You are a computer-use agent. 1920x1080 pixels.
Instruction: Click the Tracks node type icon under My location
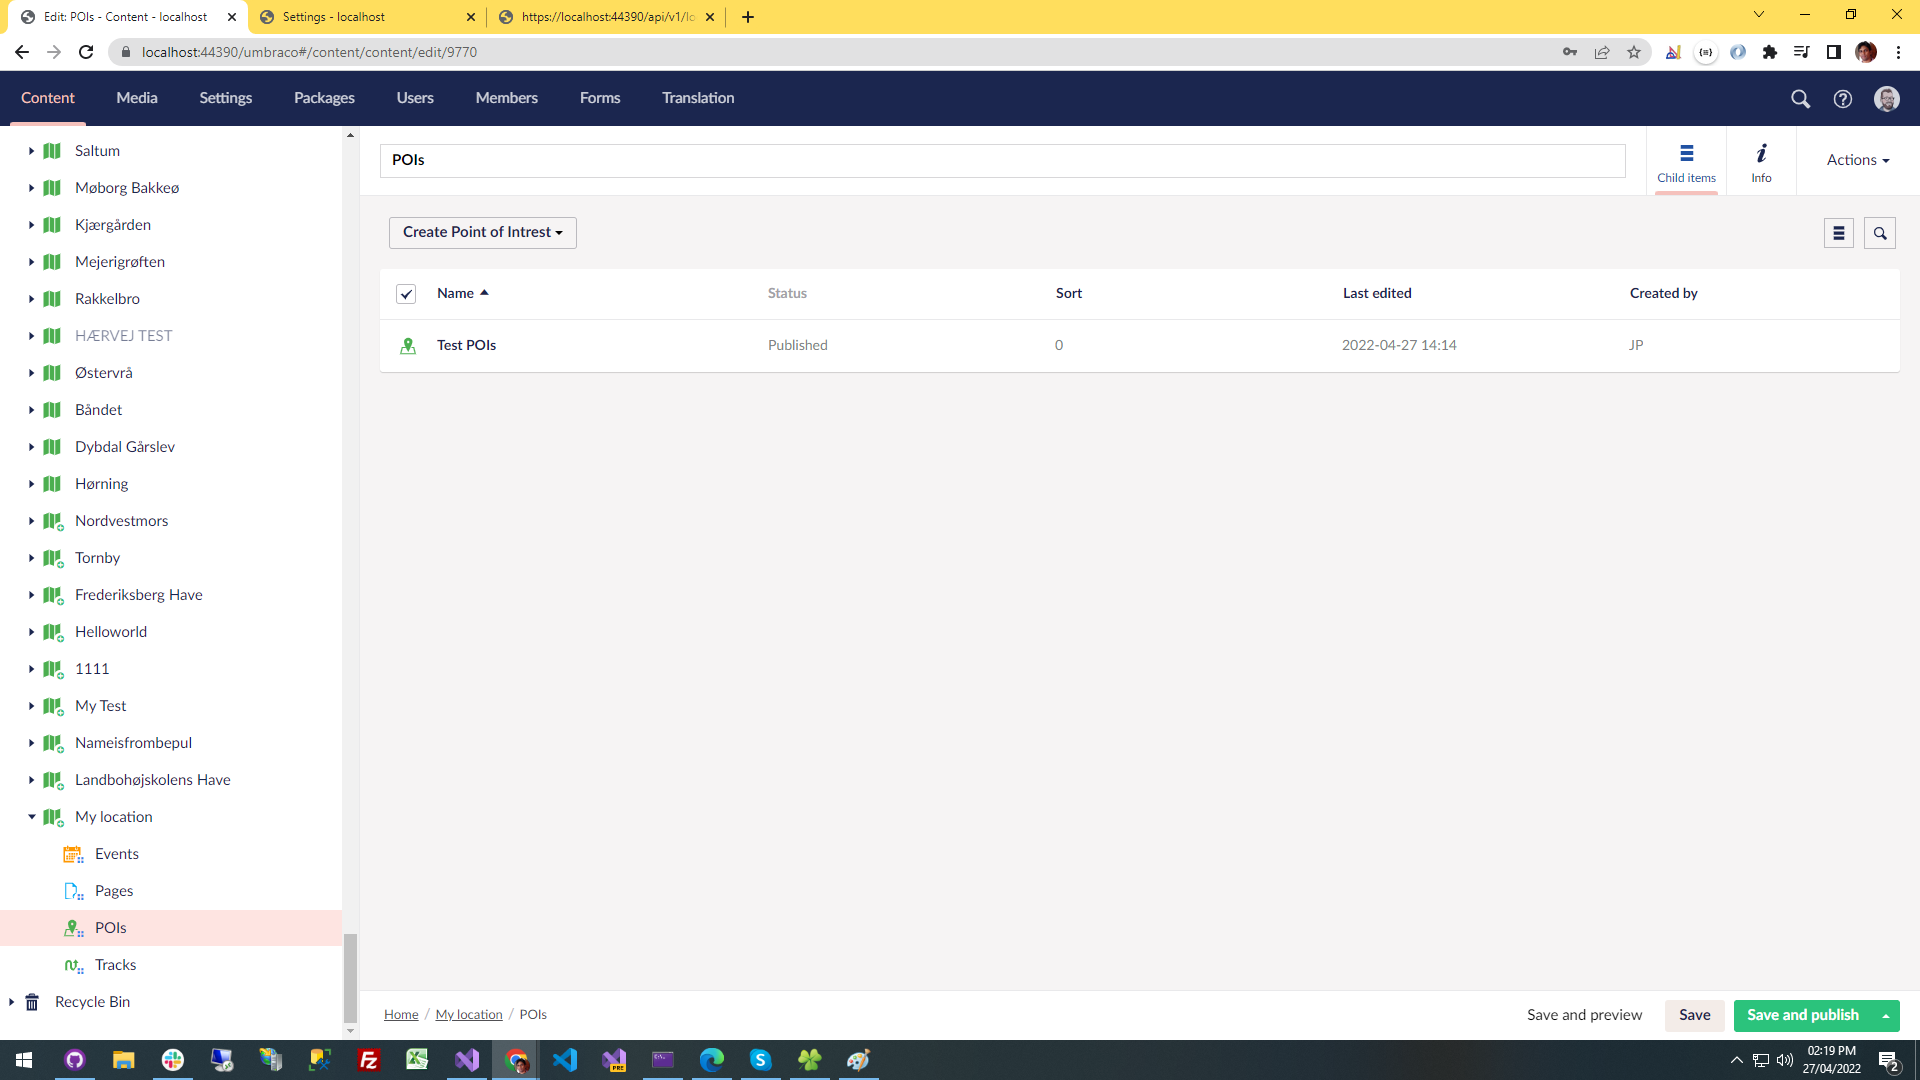coord(75,964)
